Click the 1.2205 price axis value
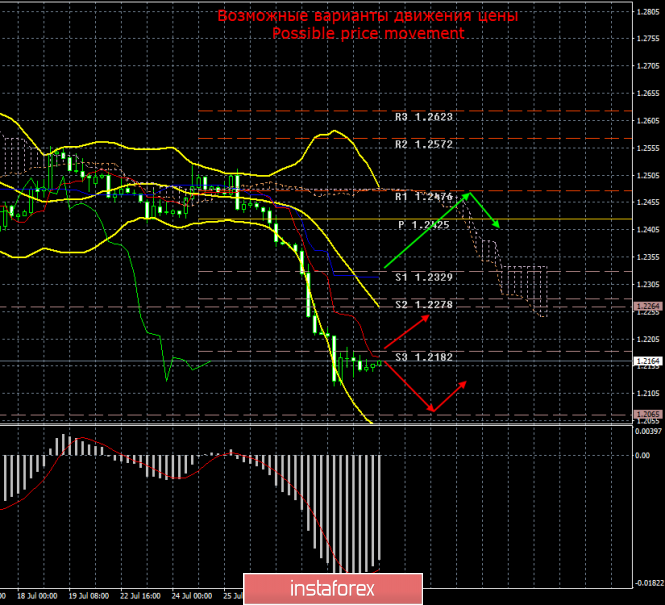This screenshot has width=665, height=605. [x=648, y=339]
